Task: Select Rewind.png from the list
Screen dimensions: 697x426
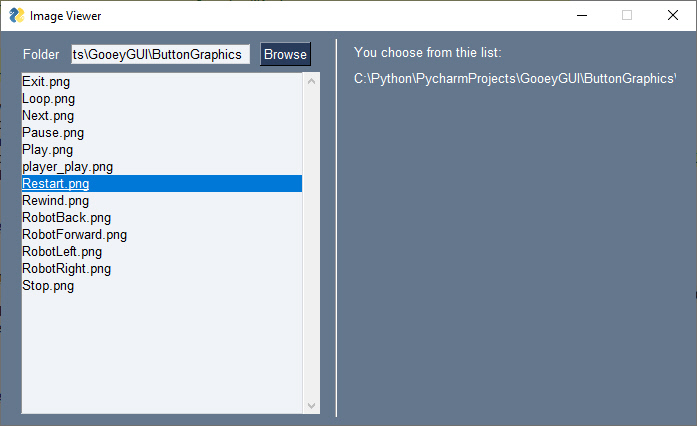Action: 55,201
